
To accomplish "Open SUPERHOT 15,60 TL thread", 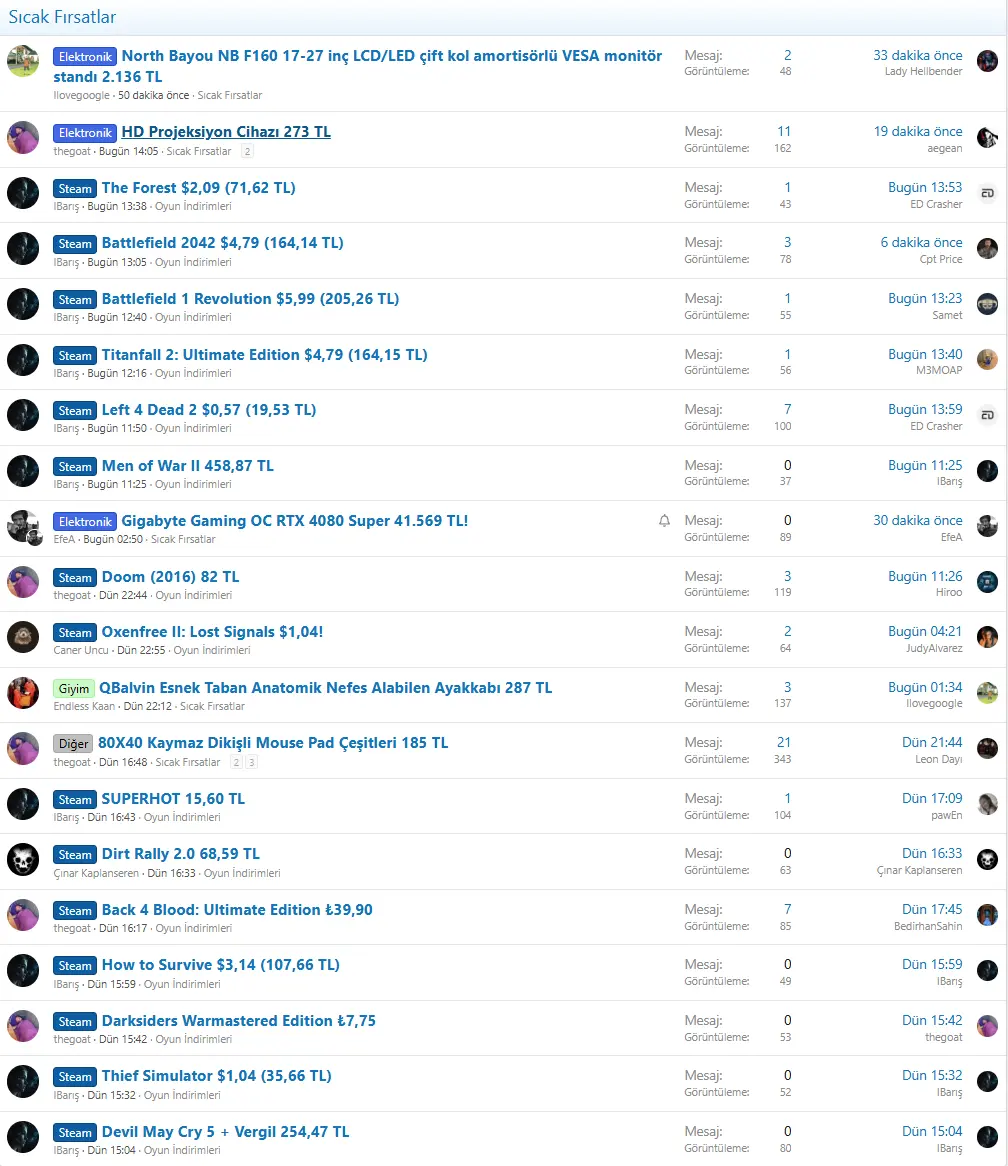I will [x=173, y=799].
